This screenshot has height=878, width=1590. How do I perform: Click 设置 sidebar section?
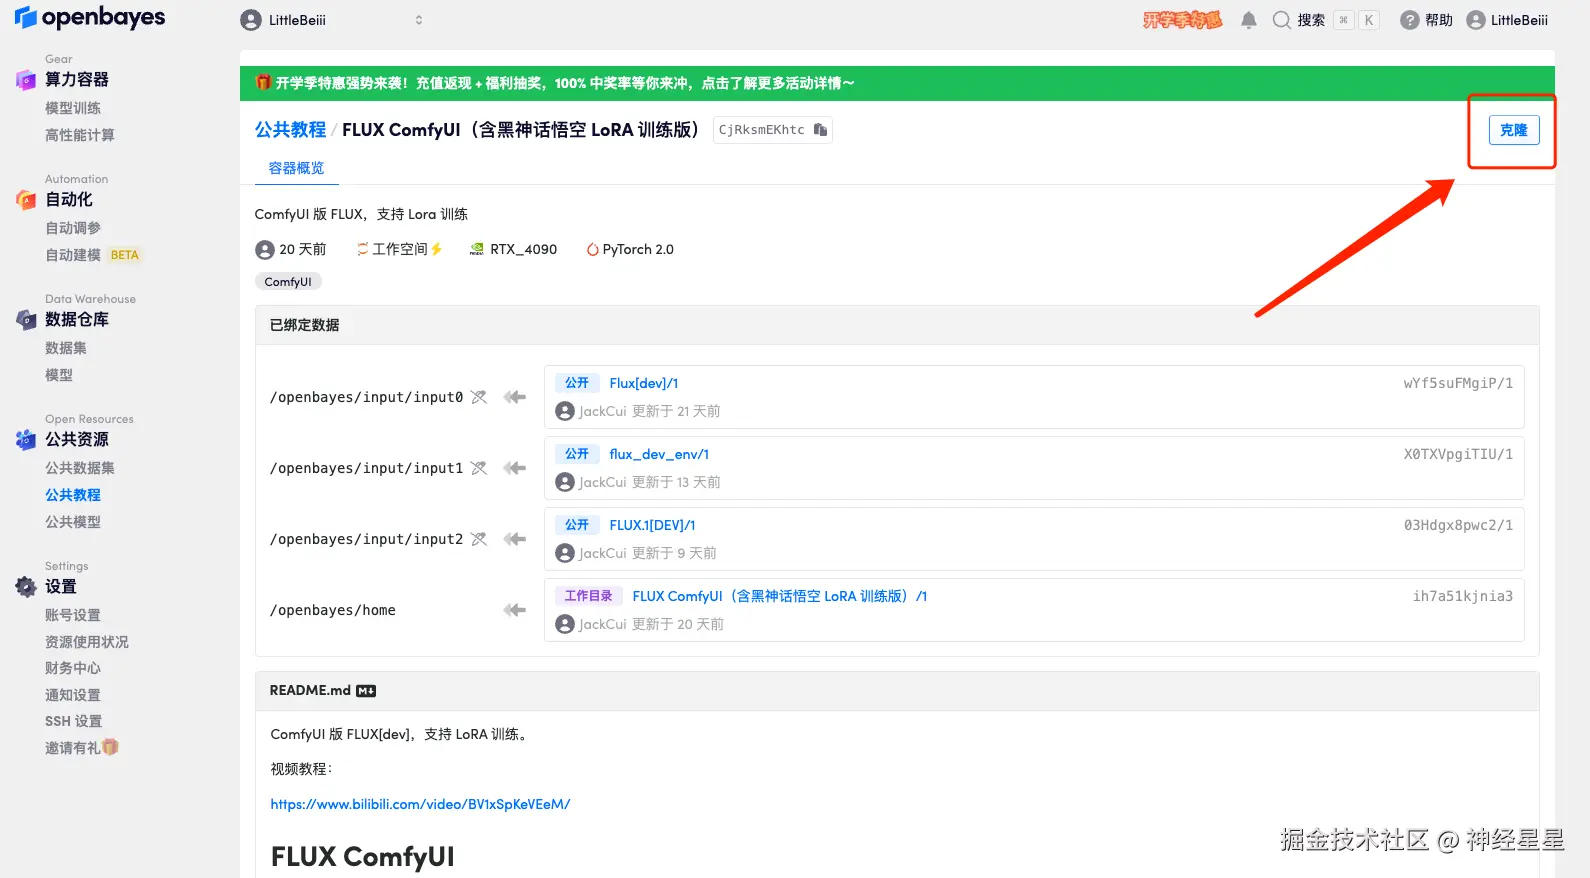coord(61,586)
